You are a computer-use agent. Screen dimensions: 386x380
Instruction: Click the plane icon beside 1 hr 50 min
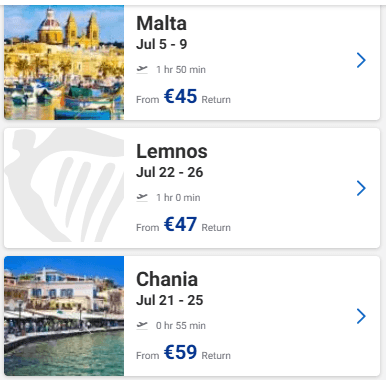(x=142, y=69)
